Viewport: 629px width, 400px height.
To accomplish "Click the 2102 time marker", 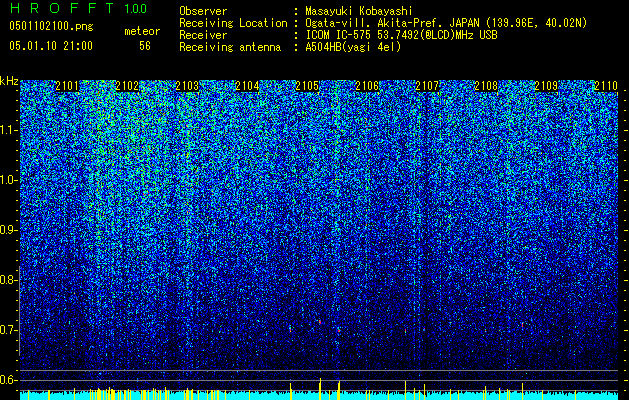I will coord(127,86).
